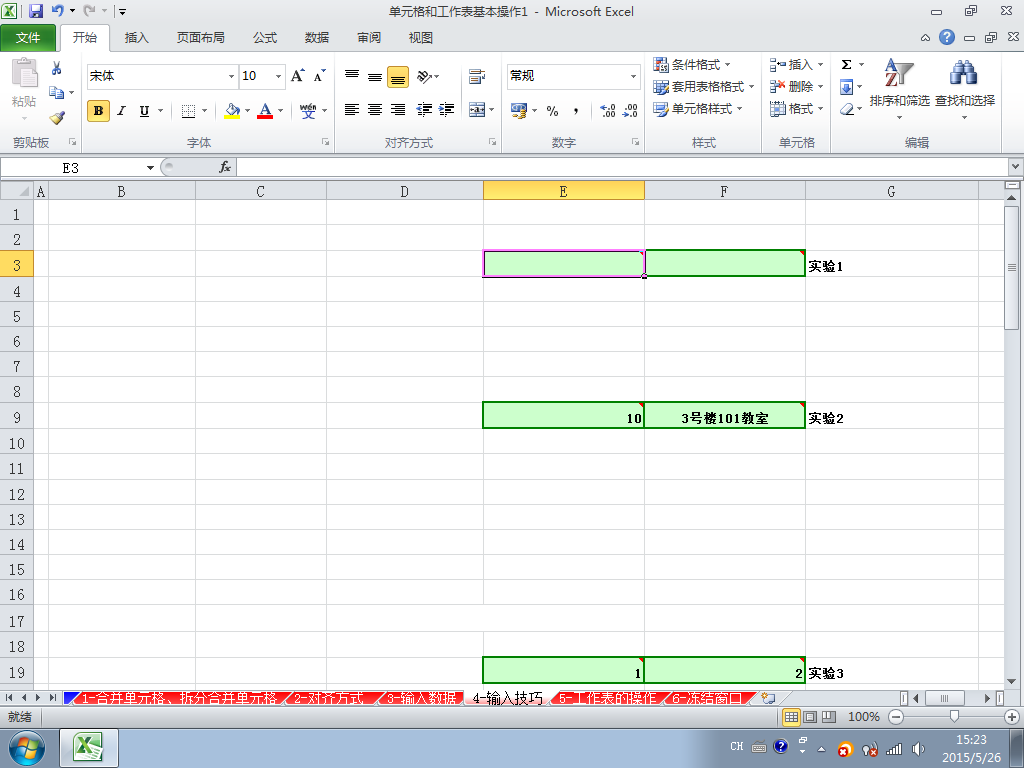The height and width of the screenshot is (768, 1024).
Task: Open 排序和筛选 sort and filter menu
Action: tap(899, 89)
